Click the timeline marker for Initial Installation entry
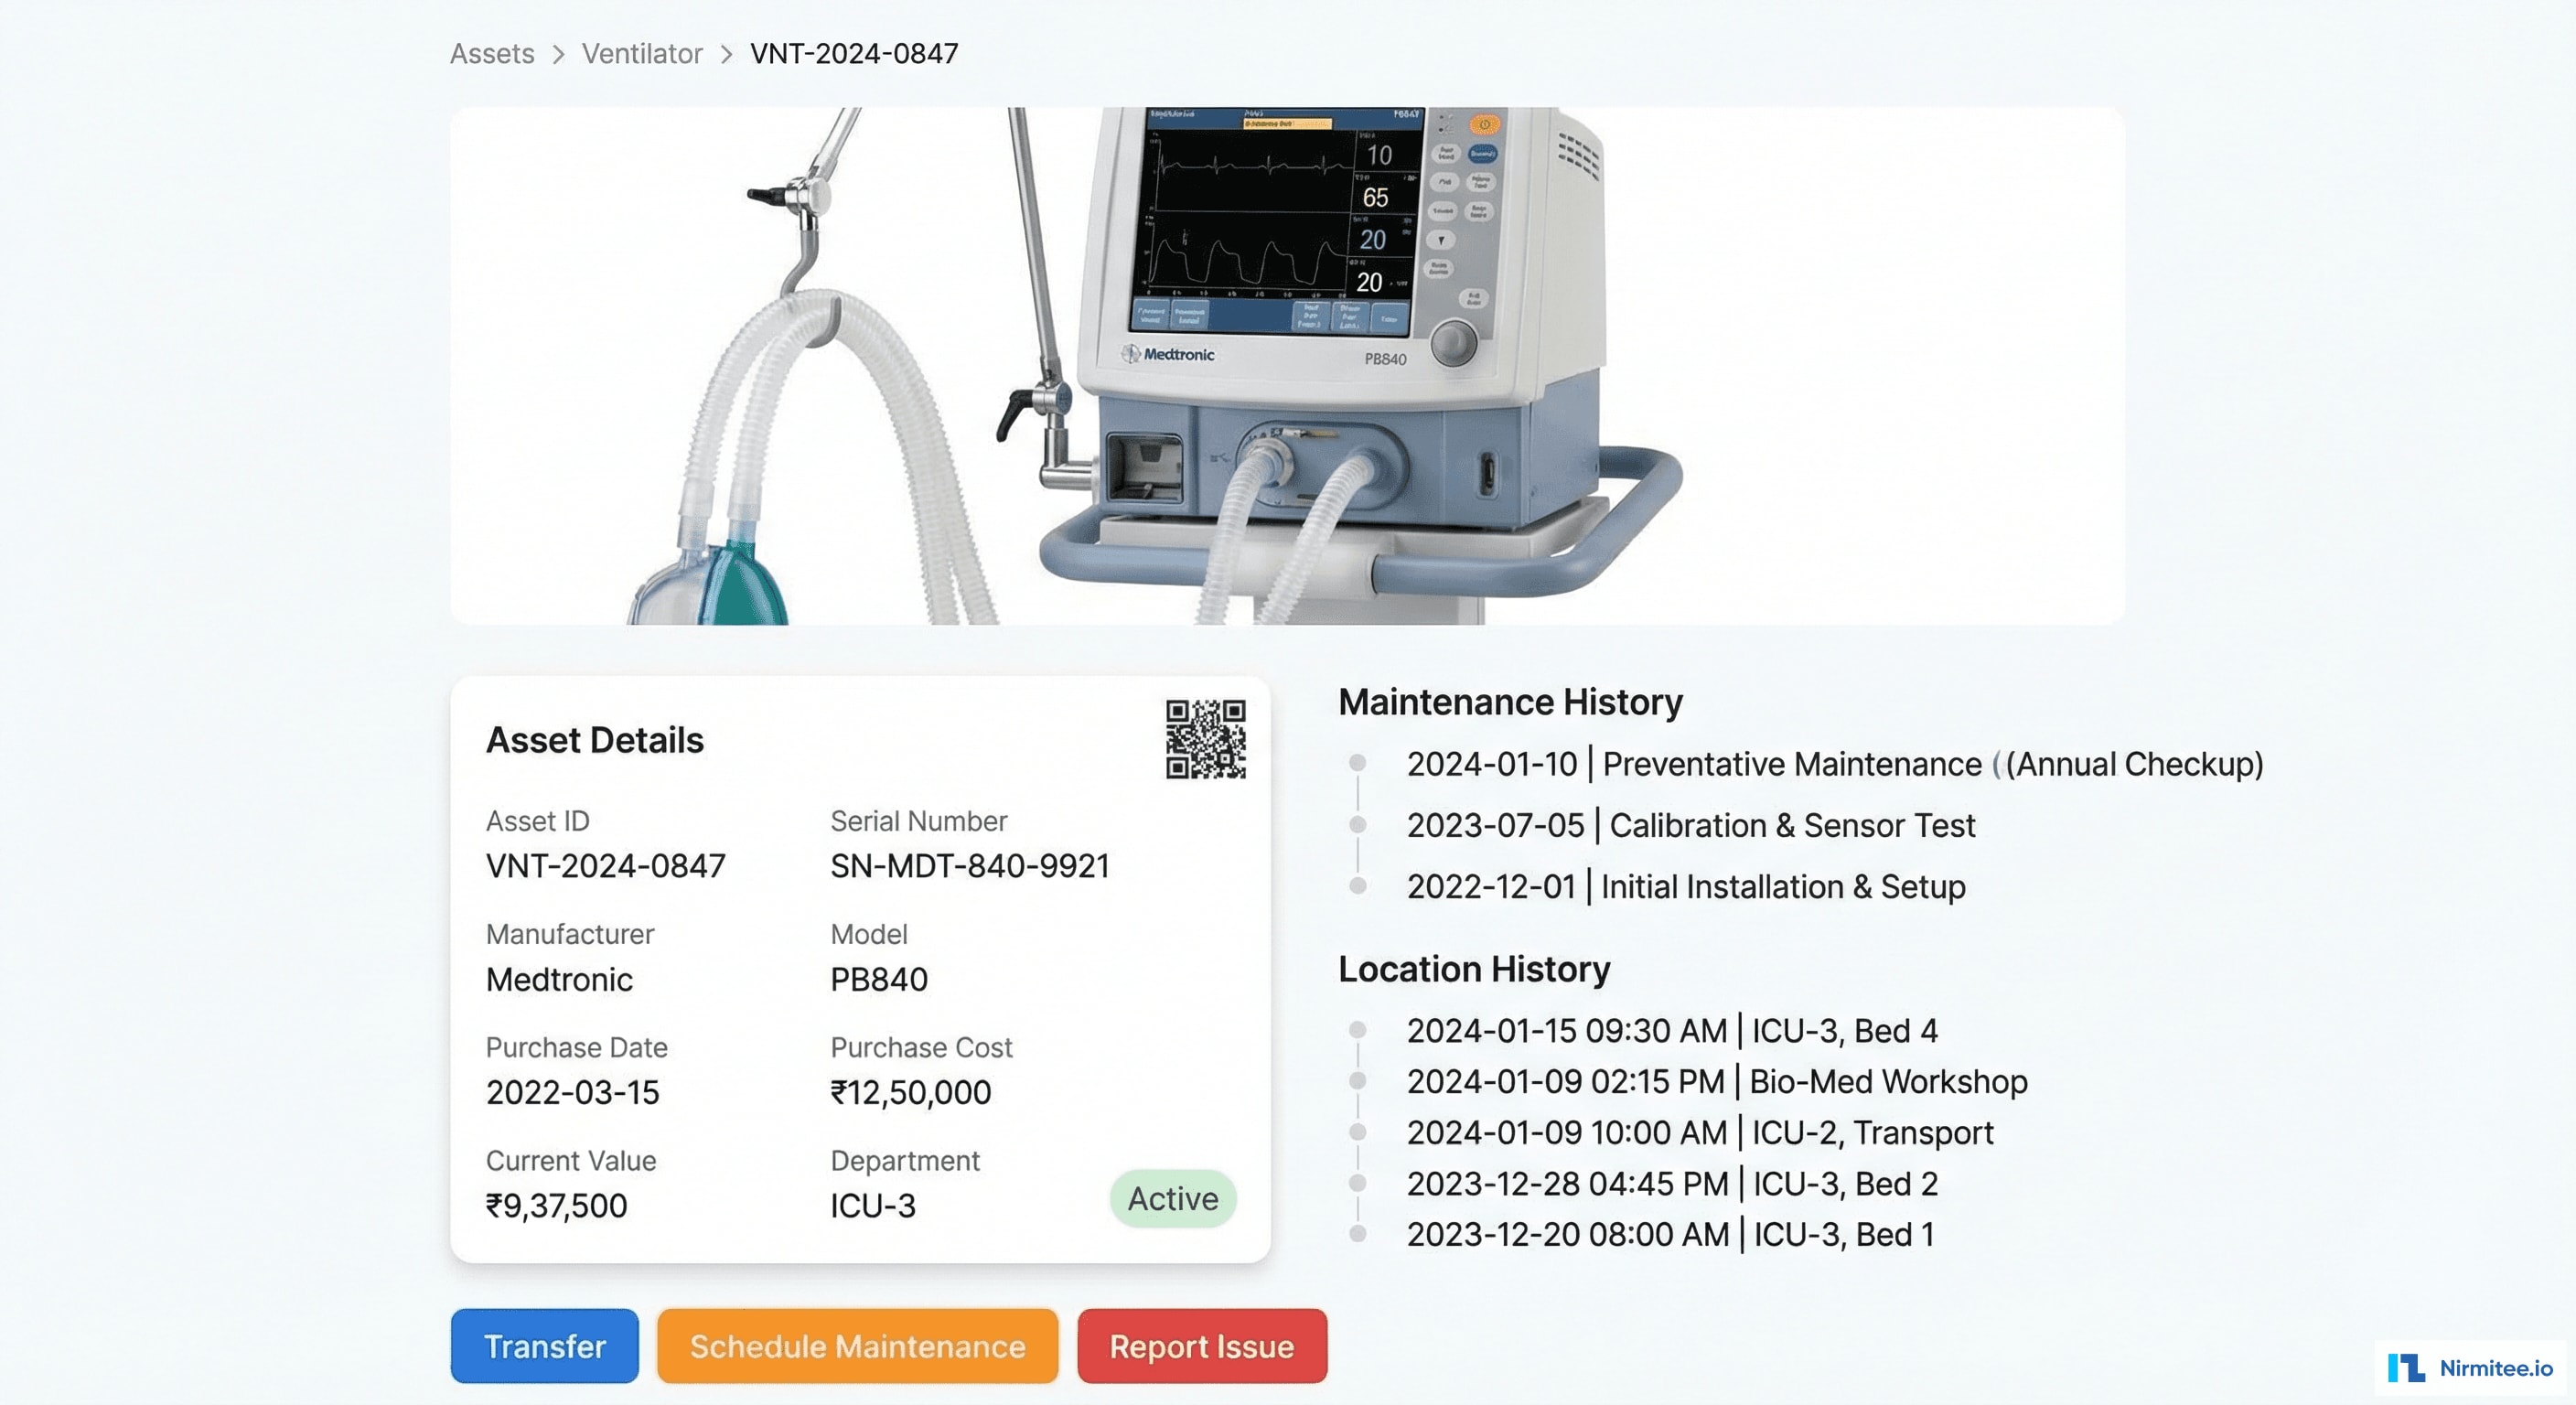Image resolution: width=2576 pixels, height=1405 pixels. click(1357, 887)
